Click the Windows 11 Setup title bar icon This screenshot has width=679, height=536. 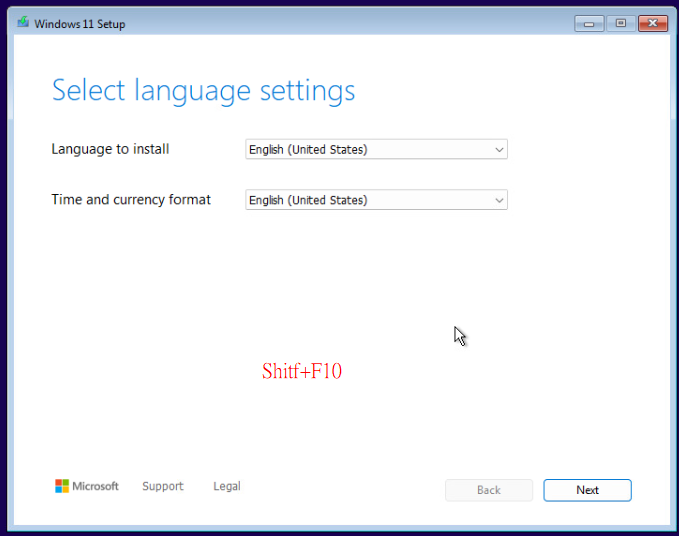pyautogui.click(x=23, y=22)
